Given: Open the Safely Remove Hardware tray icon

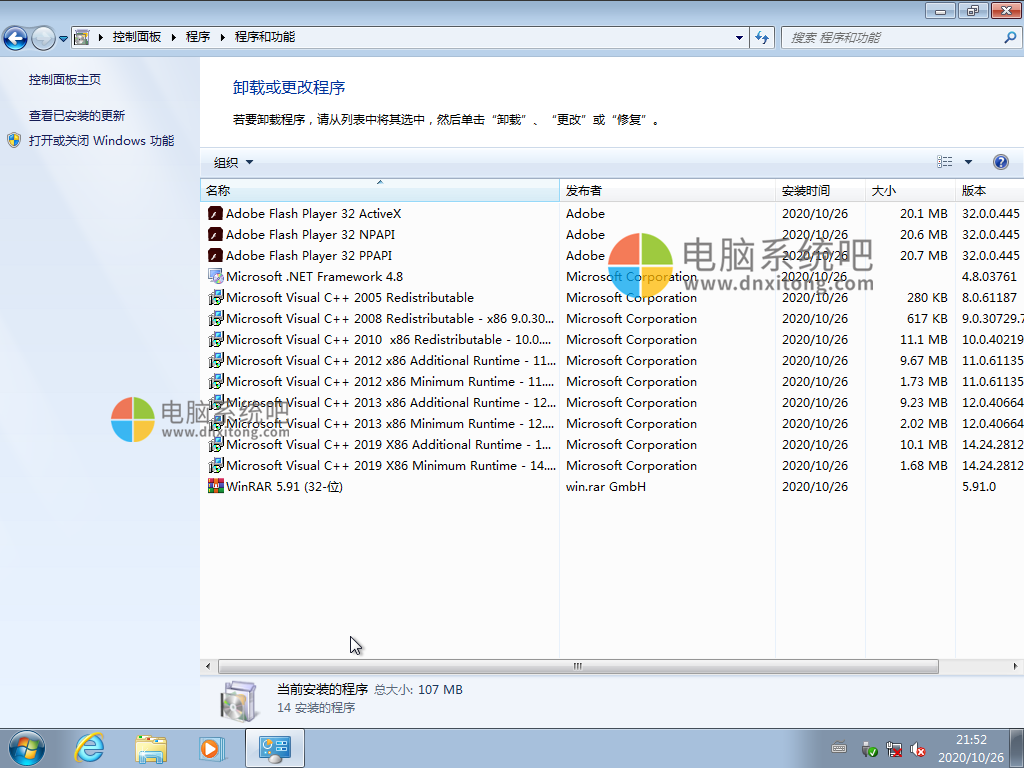Looking at the screenshot, I should 869,748.
